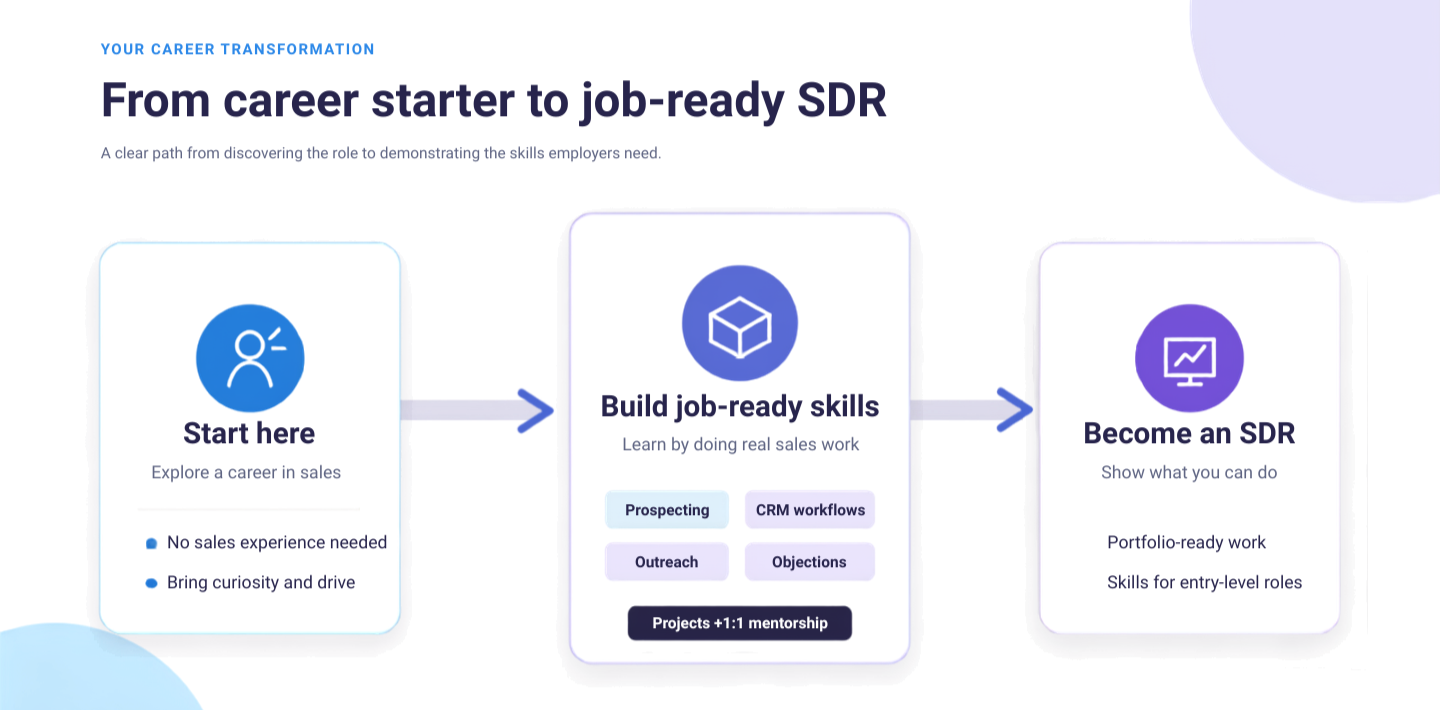Click the text Portfolio-ready work
1440x710 pixels.
1186,542
